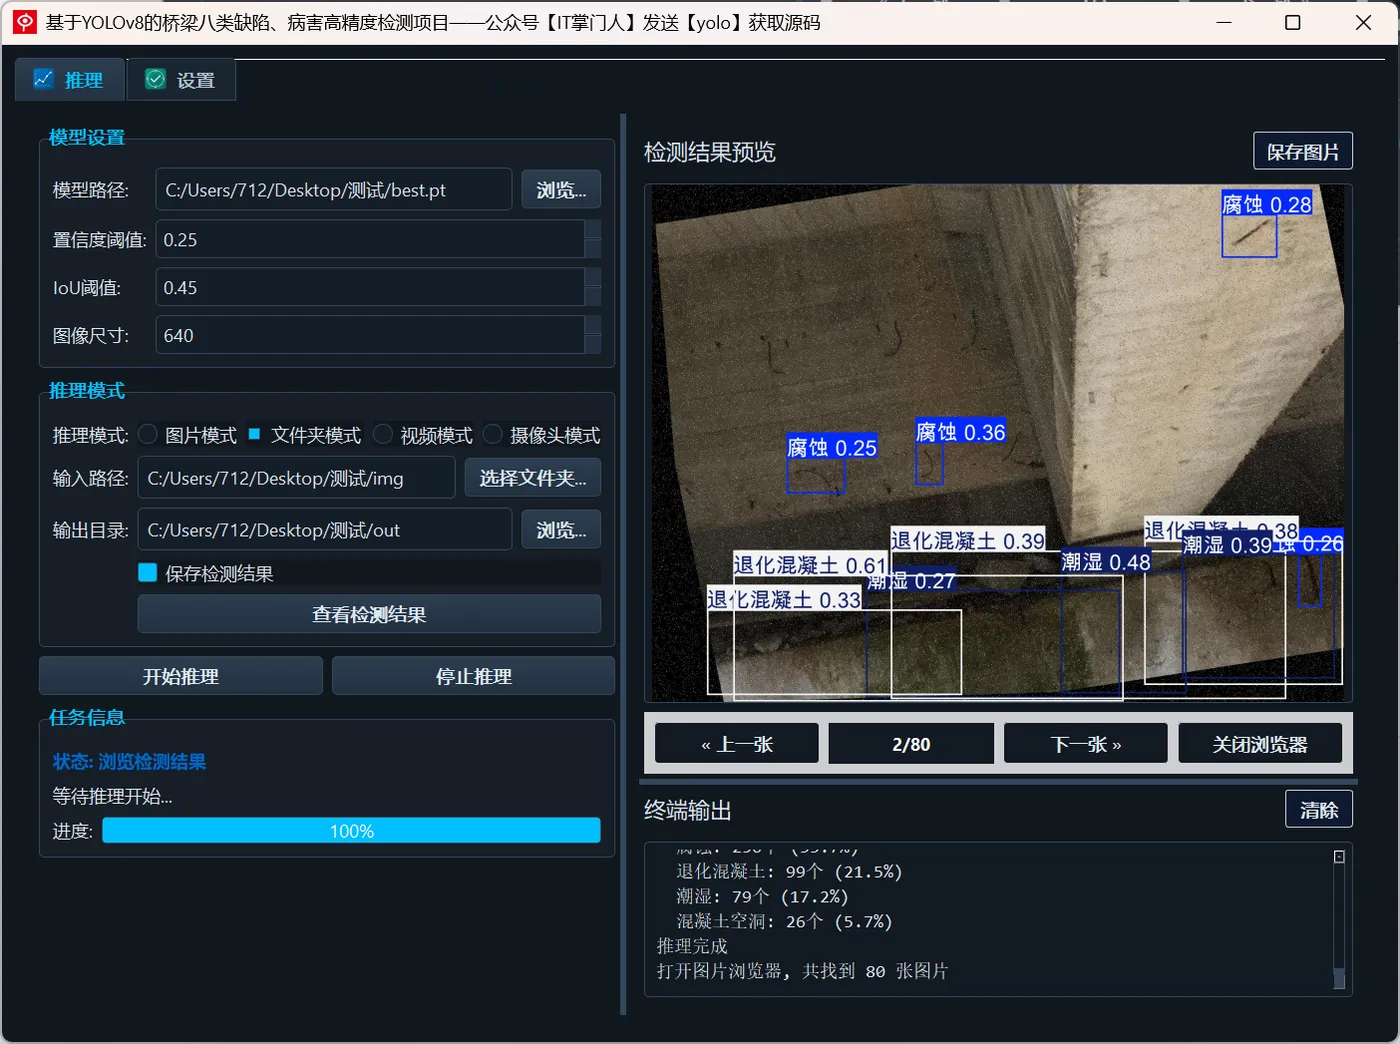
Task: Click 浏览 next to the 模型路径 field
Action: pos(561,190)
